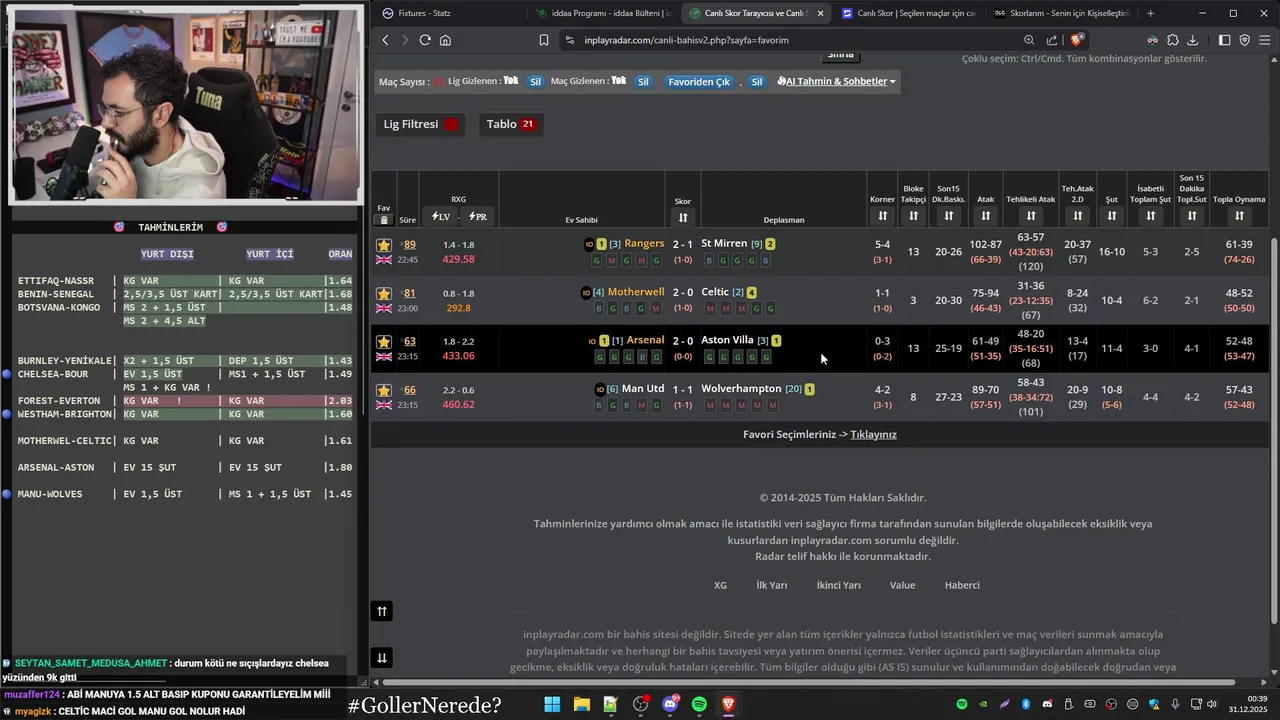Click the LV lightning button under RXG

[x=441, y=217]
